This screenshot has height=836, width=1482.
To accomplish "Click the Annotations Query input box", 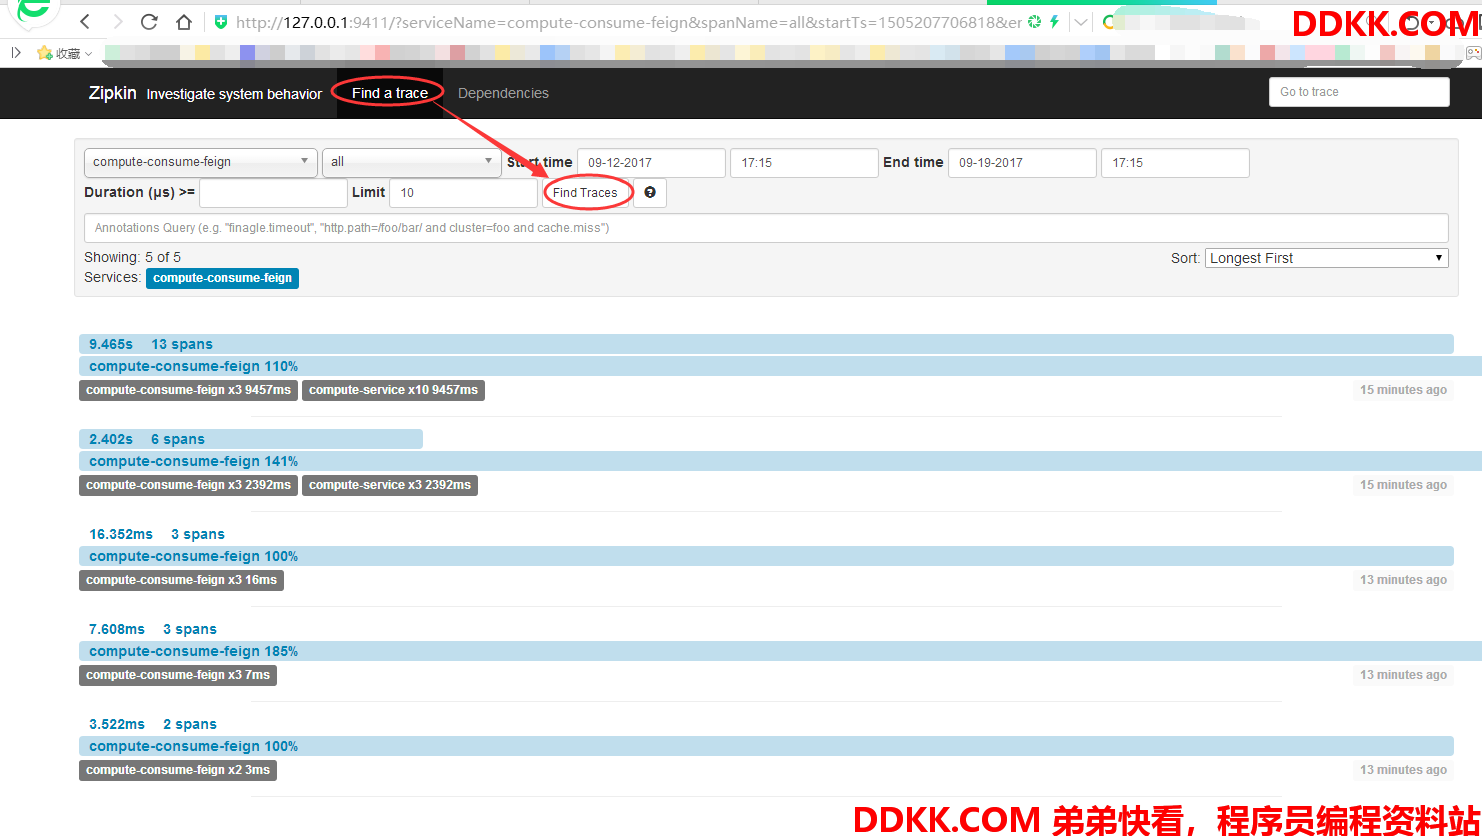I will pyautogui.click(x=766, y=228).
